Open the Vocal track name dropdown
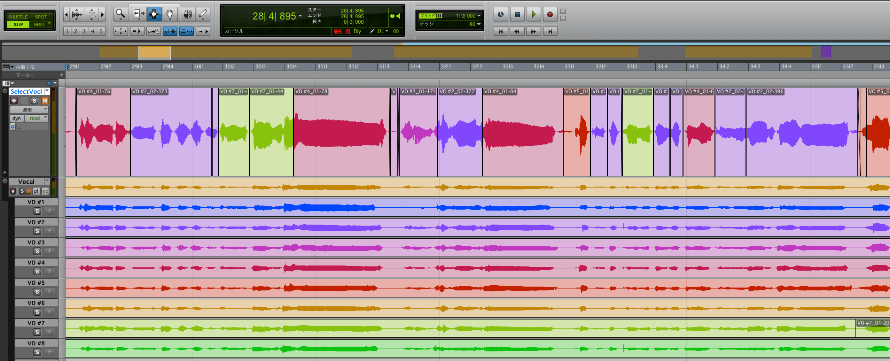This screenshot has width=890, height=361. (x=47, y=182)
